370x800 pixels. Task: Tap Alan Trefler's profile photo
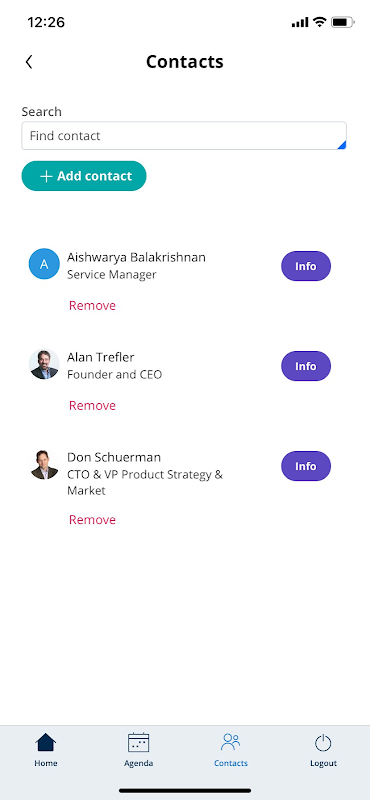(44, 364)
